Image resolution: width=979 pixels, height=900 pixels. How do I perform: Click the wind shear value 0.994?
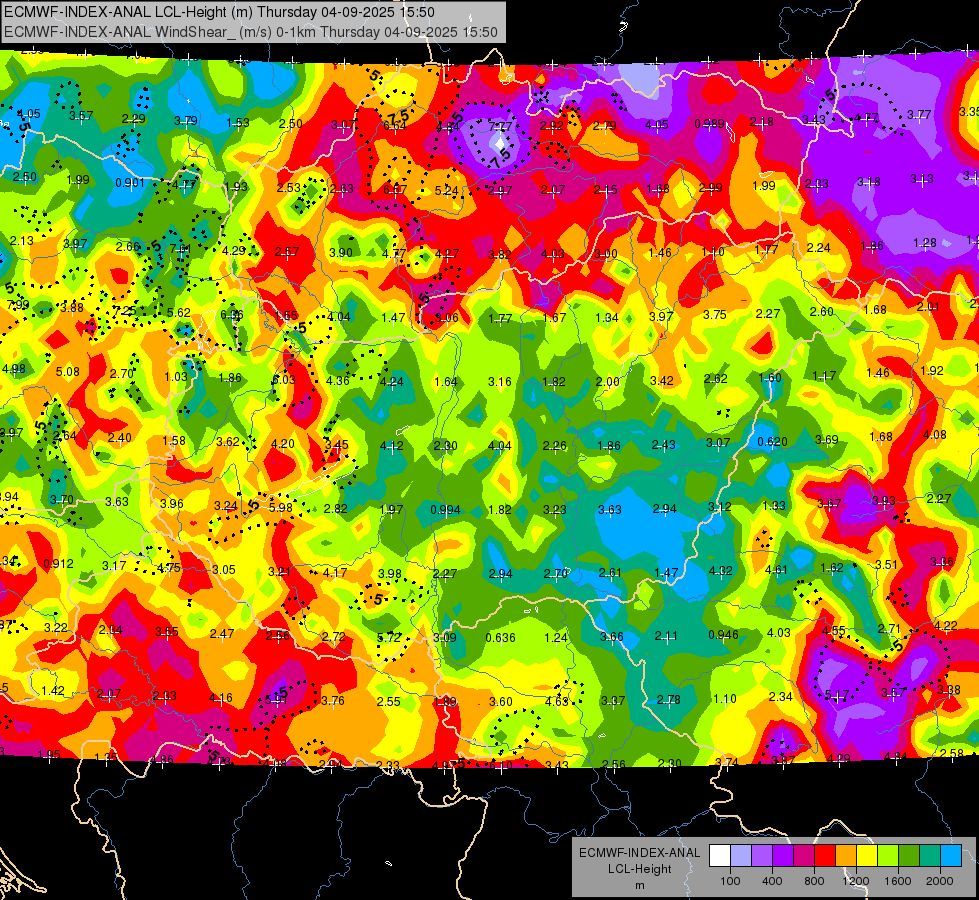(445, 510)
